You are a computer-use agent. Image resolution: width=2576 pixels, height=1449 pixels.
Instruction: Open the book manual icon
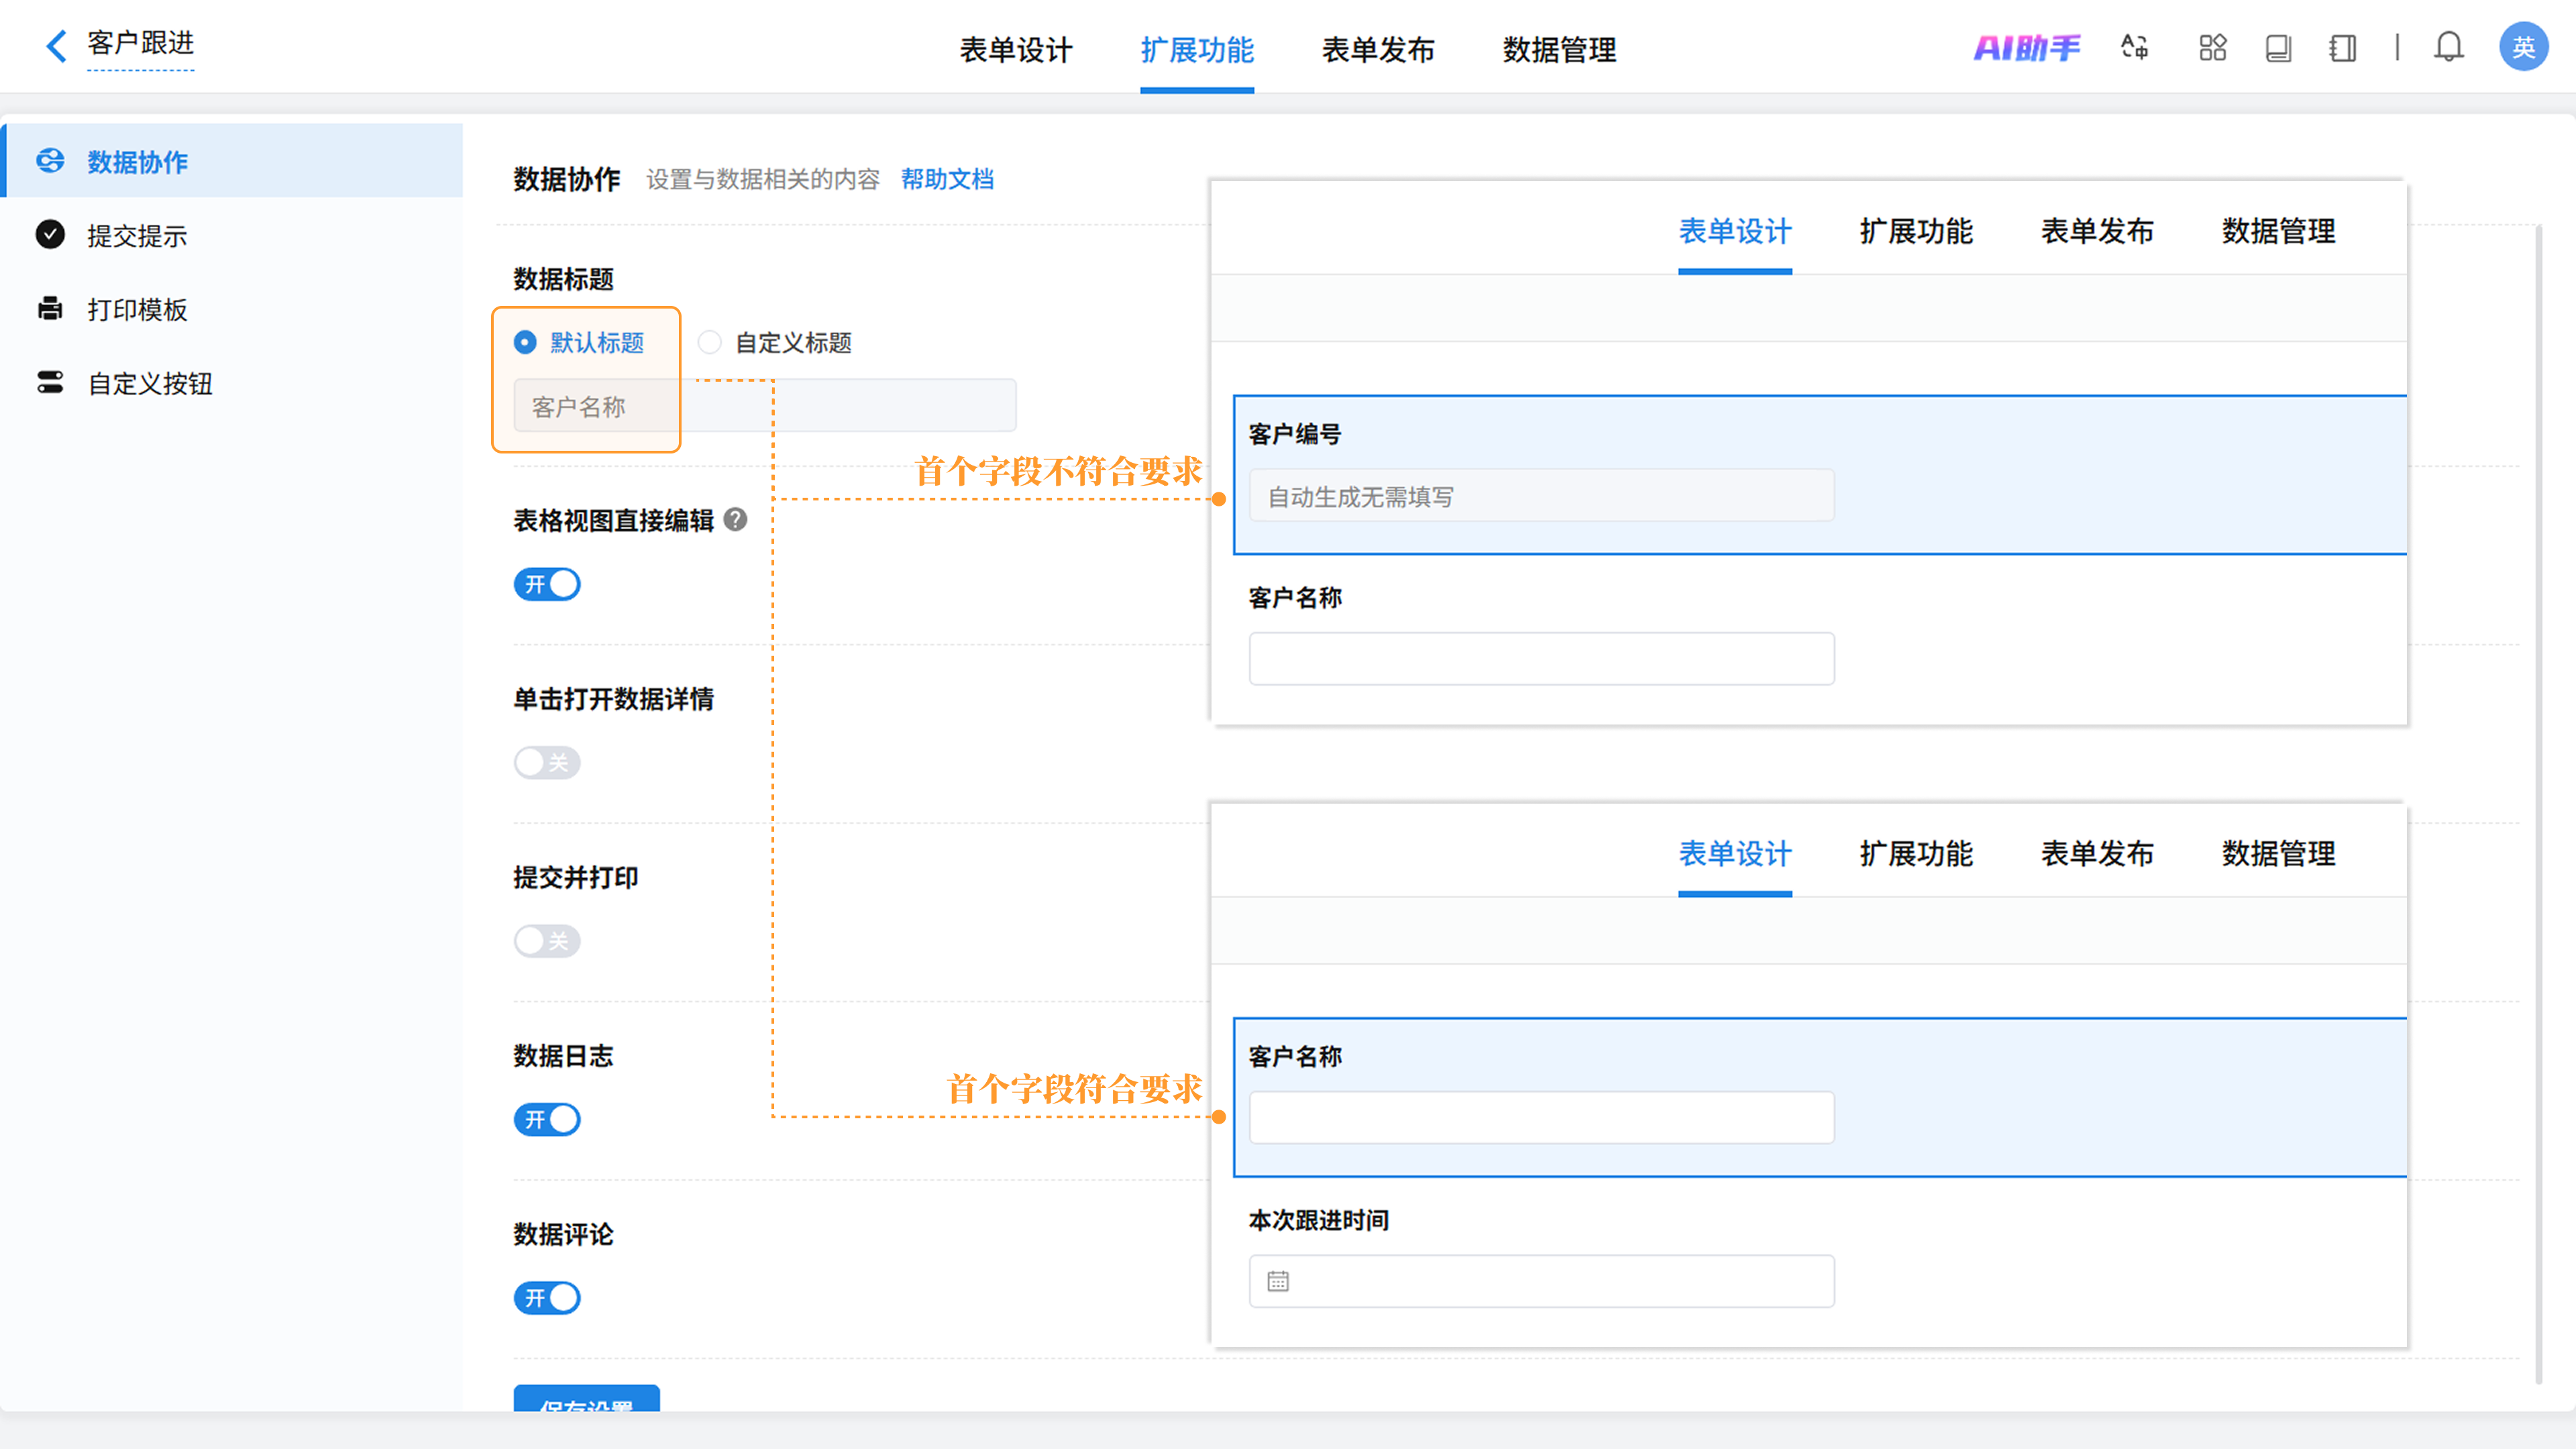click(x=2278, y=47)
